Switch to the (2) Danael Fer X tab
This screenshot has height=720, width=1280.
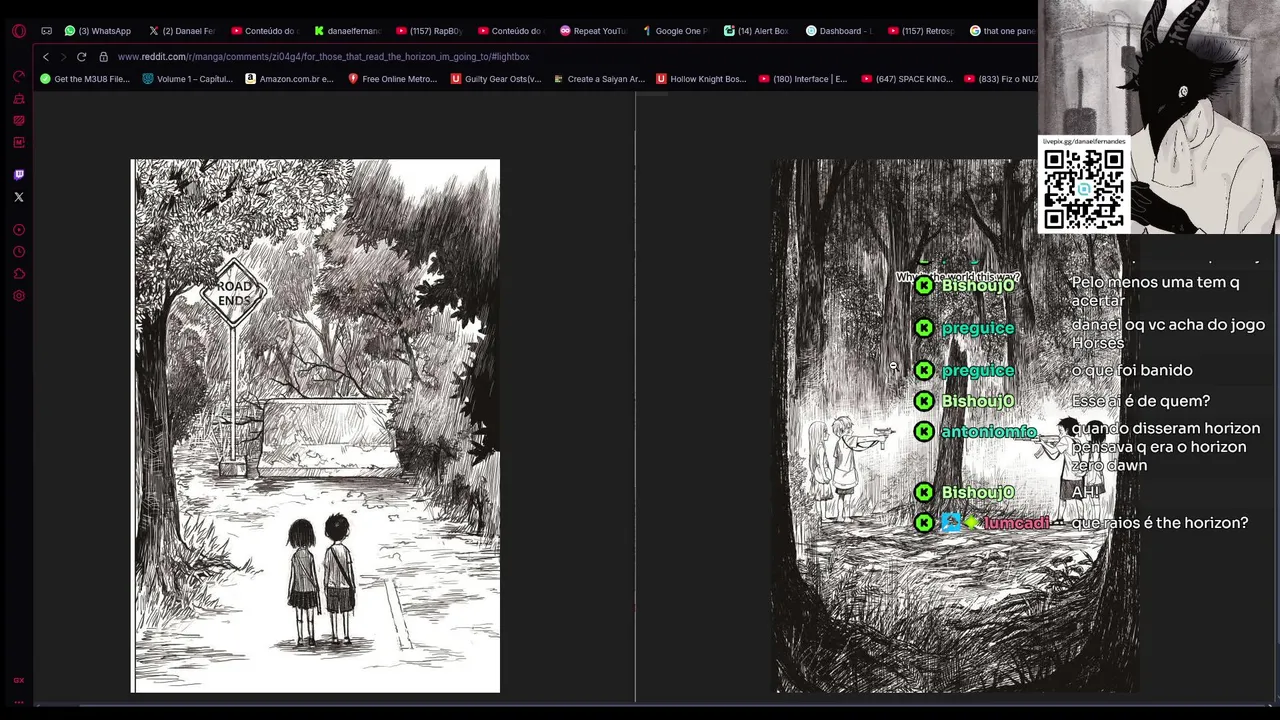point(182,31)
